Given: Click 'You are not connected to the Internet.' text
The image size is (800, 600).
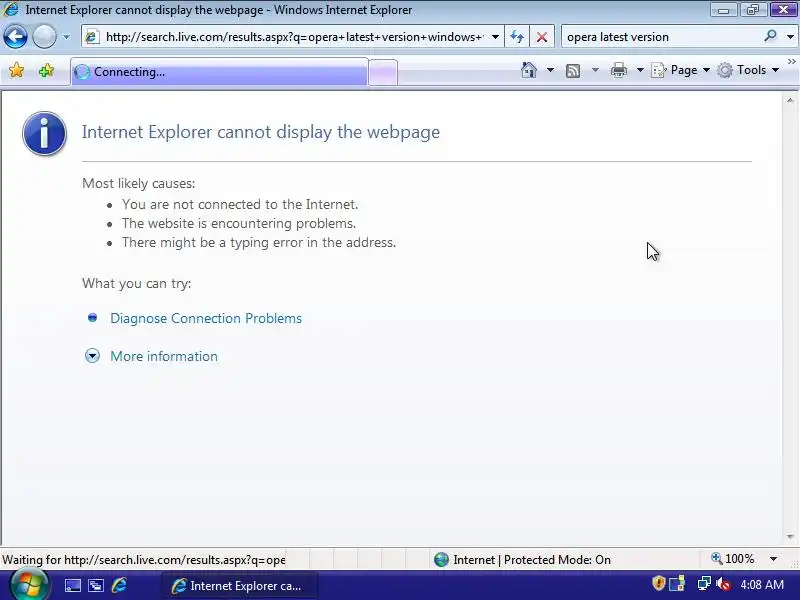Looking at the screenshot, I should 240,204.
